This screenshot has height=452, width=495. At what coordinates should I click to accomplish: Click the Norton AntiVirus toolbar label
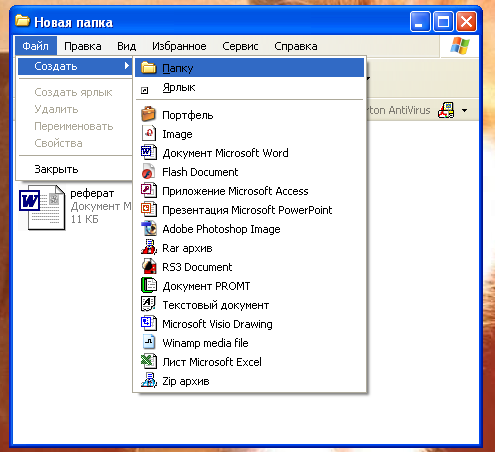tap(399, 110)
